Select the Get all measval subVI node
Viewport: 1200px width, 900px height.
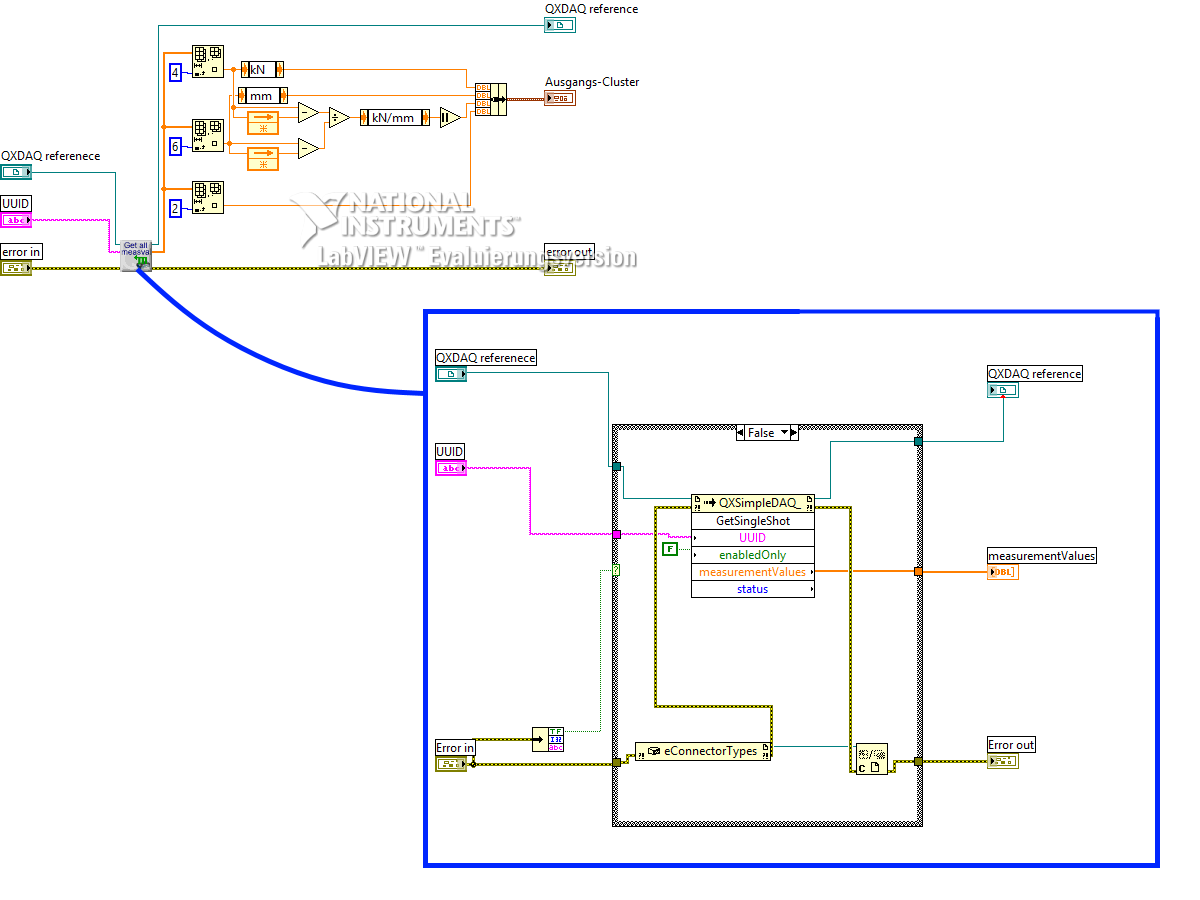[136, 255]
